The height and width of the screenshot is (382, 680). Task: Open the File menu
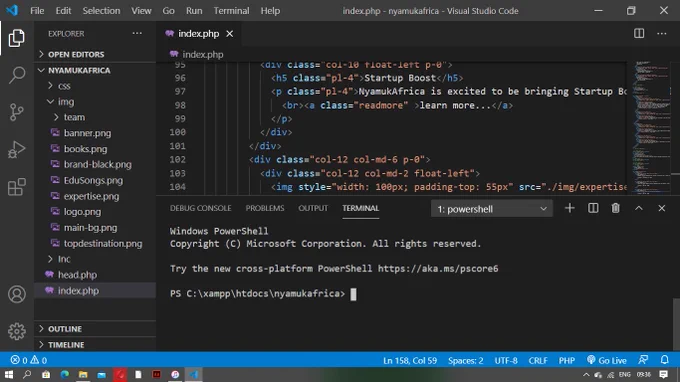click(x=37, y=11)
